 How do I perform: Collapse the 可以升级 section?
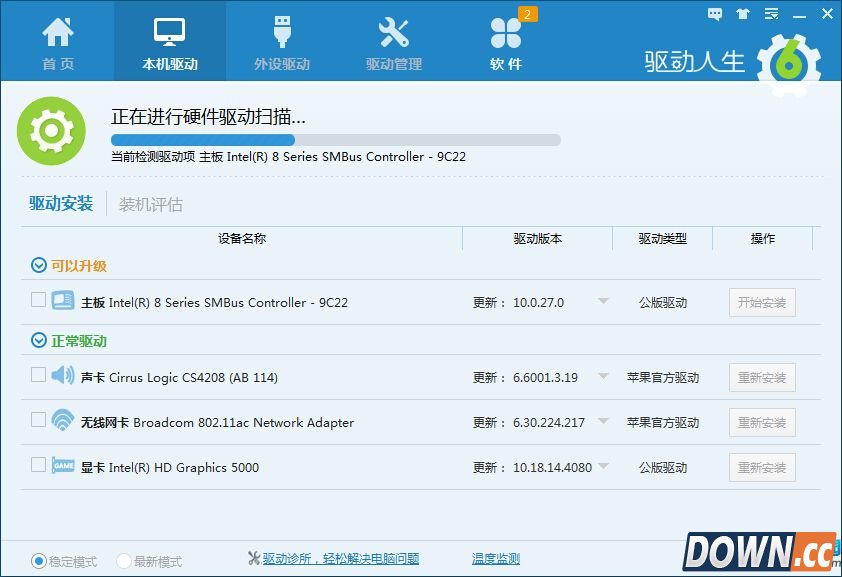point(39,266)
